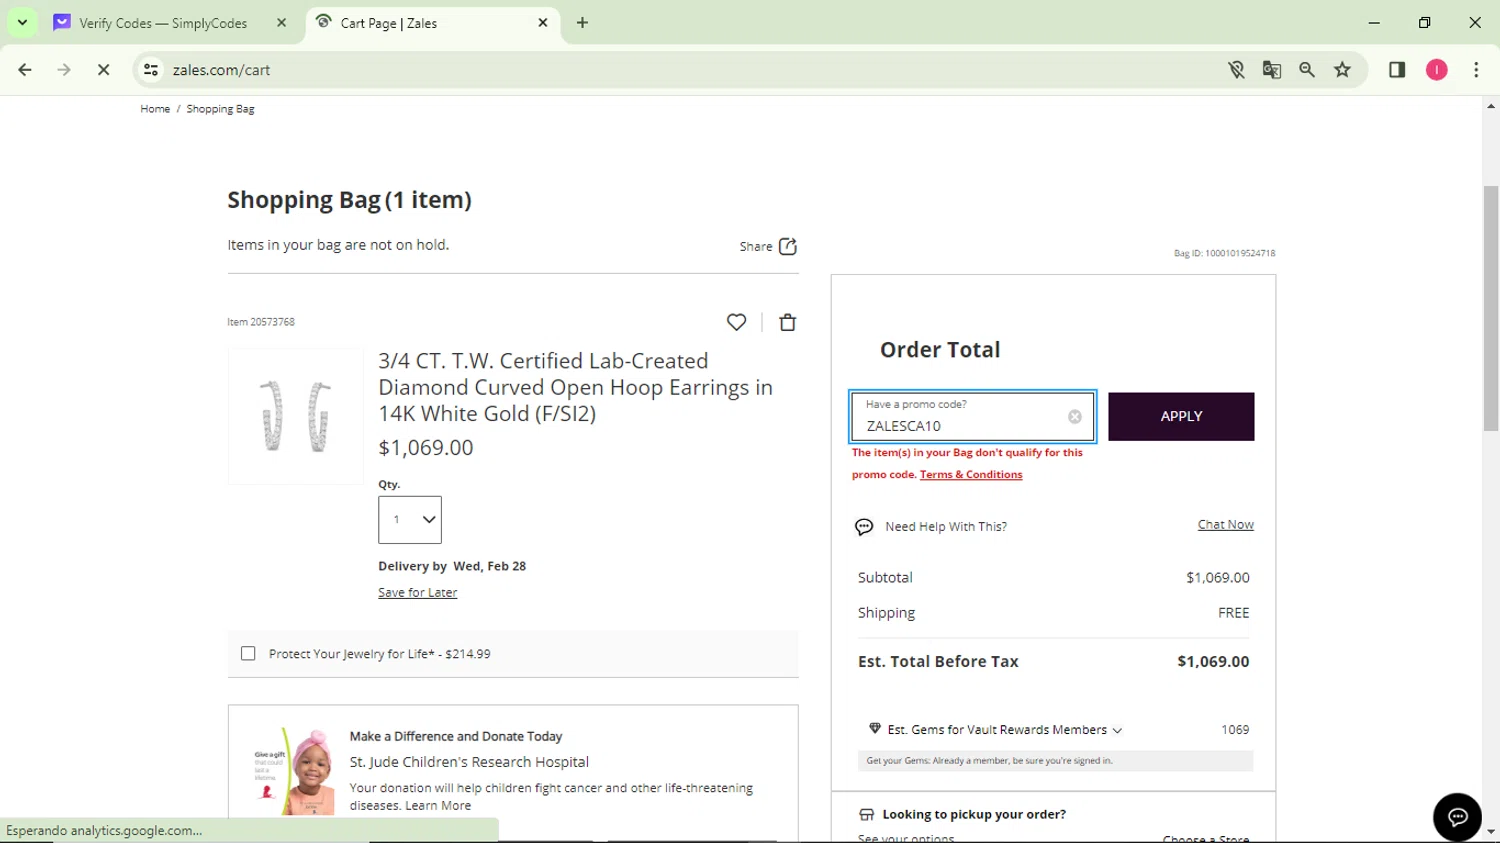Open the Terms & Conditions link
The height and width of the screenshot is (843, 1500).
[x=971, y=475]
